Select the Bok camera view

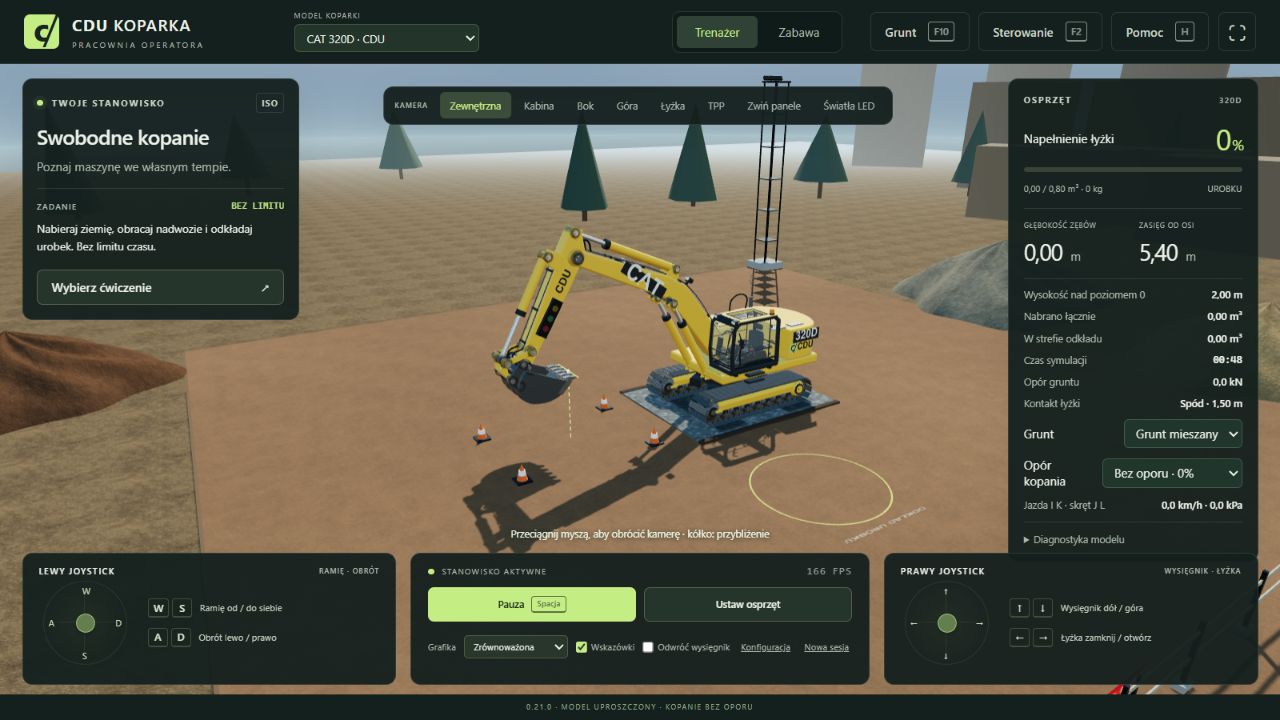[x=585, y=106]
